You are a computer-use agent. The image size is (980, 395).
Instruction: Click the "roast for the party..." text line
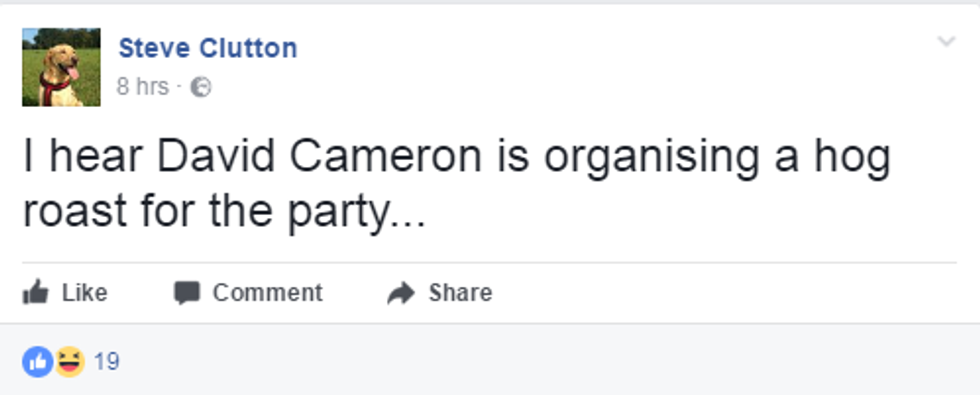click(224, 212)
